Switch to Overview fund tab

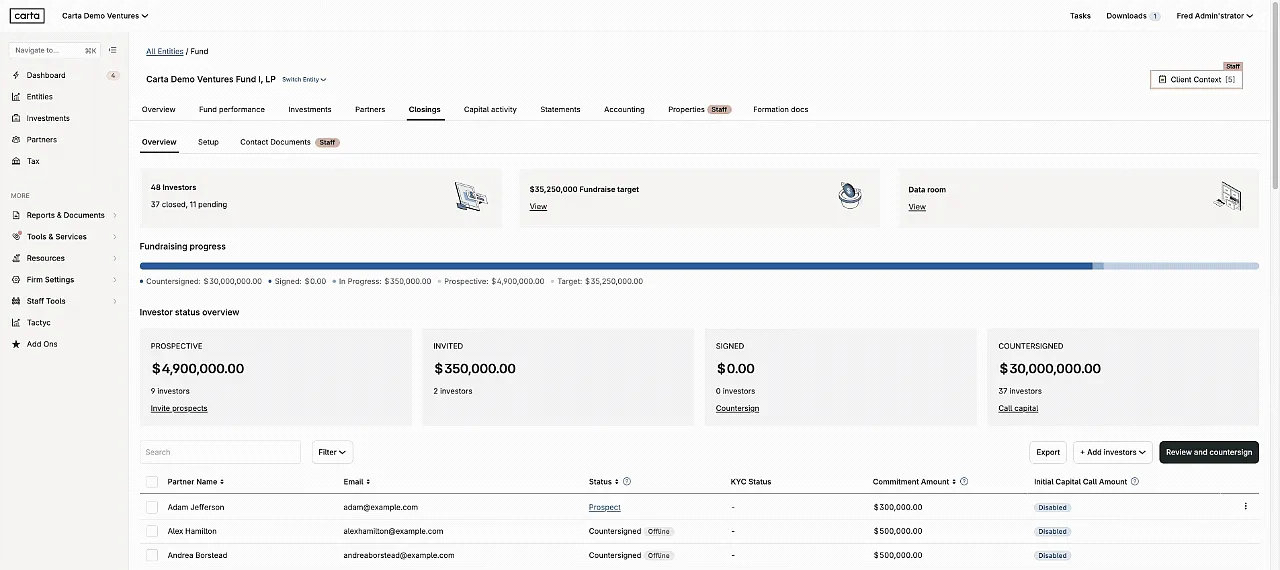(x=158, y=109)
